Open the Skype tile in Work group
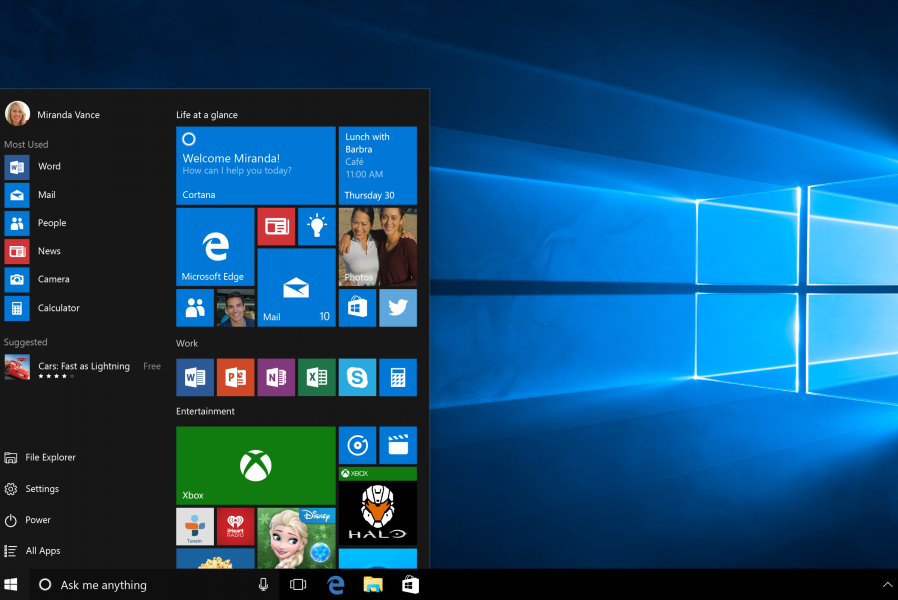Image resolution: width=898 pixels, height=600 pixels. pos(357,377)
